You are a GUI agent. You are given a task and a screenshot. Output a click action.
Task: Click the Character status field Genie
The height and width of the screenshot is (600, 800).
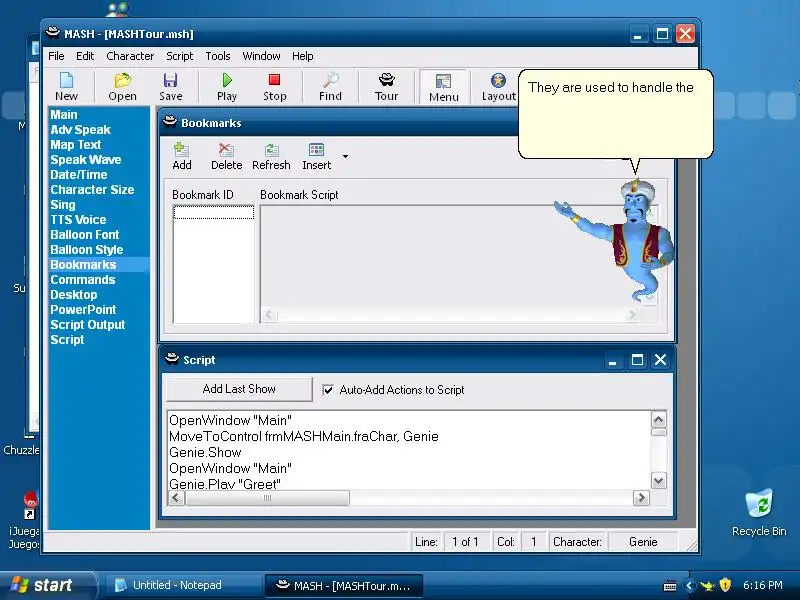pyautogui.click(x=643, y=542)
